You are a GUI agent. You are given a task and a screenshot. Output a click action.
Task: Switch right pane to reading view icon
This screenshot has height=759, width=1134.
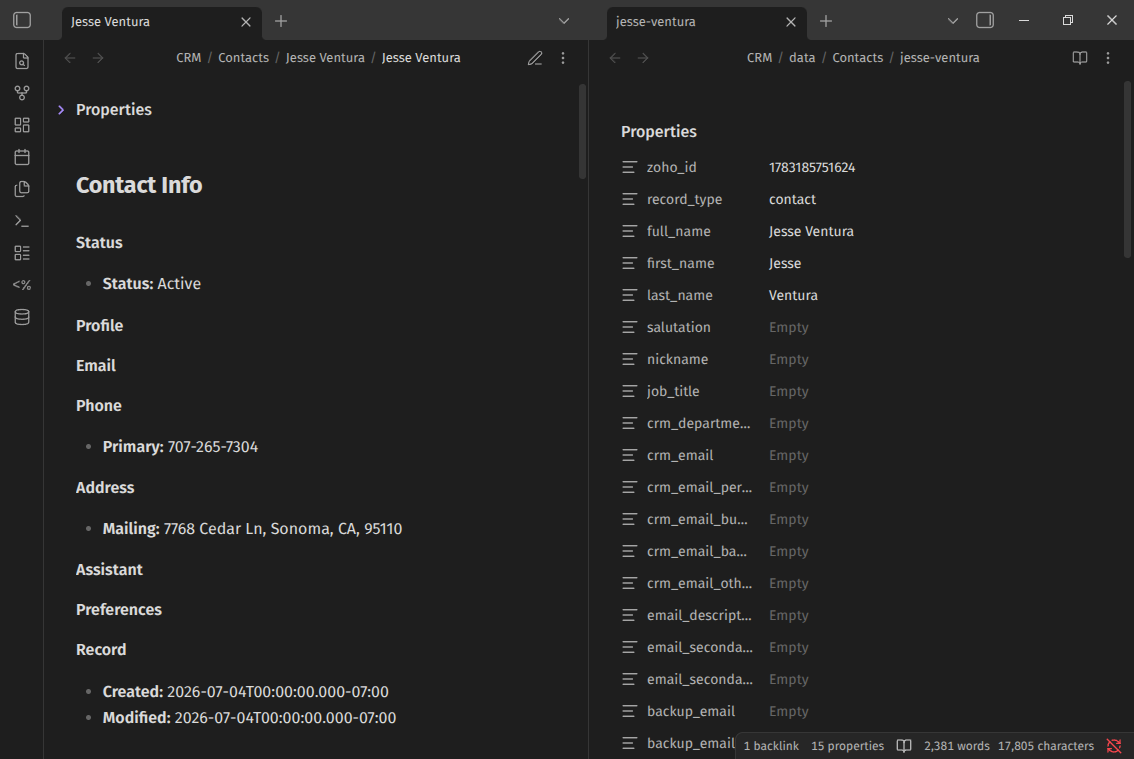1080,58
